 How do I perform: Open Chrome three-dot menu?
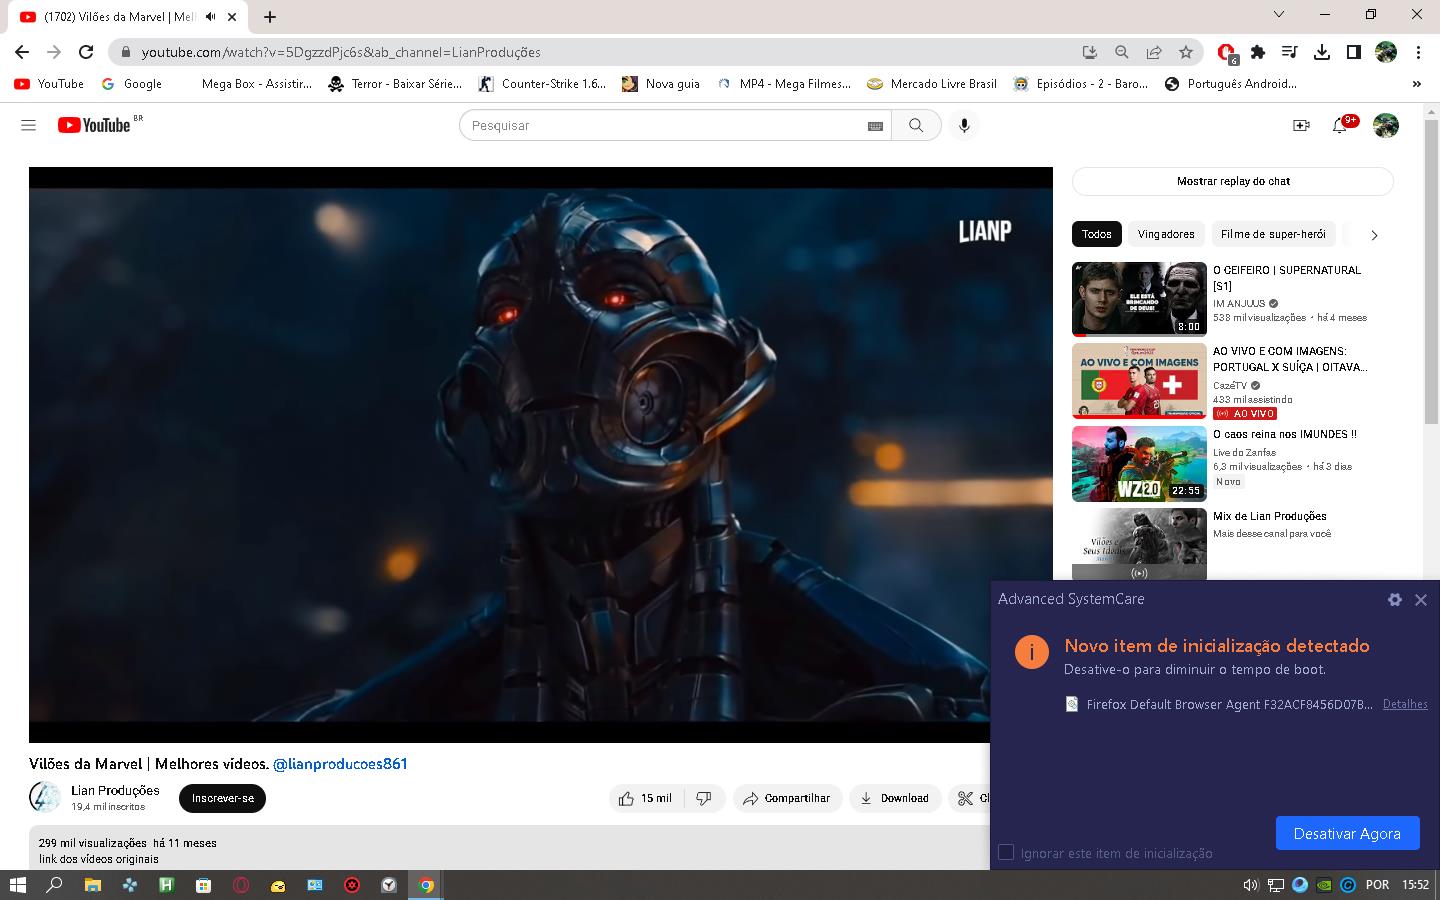tap(1418, 52)
